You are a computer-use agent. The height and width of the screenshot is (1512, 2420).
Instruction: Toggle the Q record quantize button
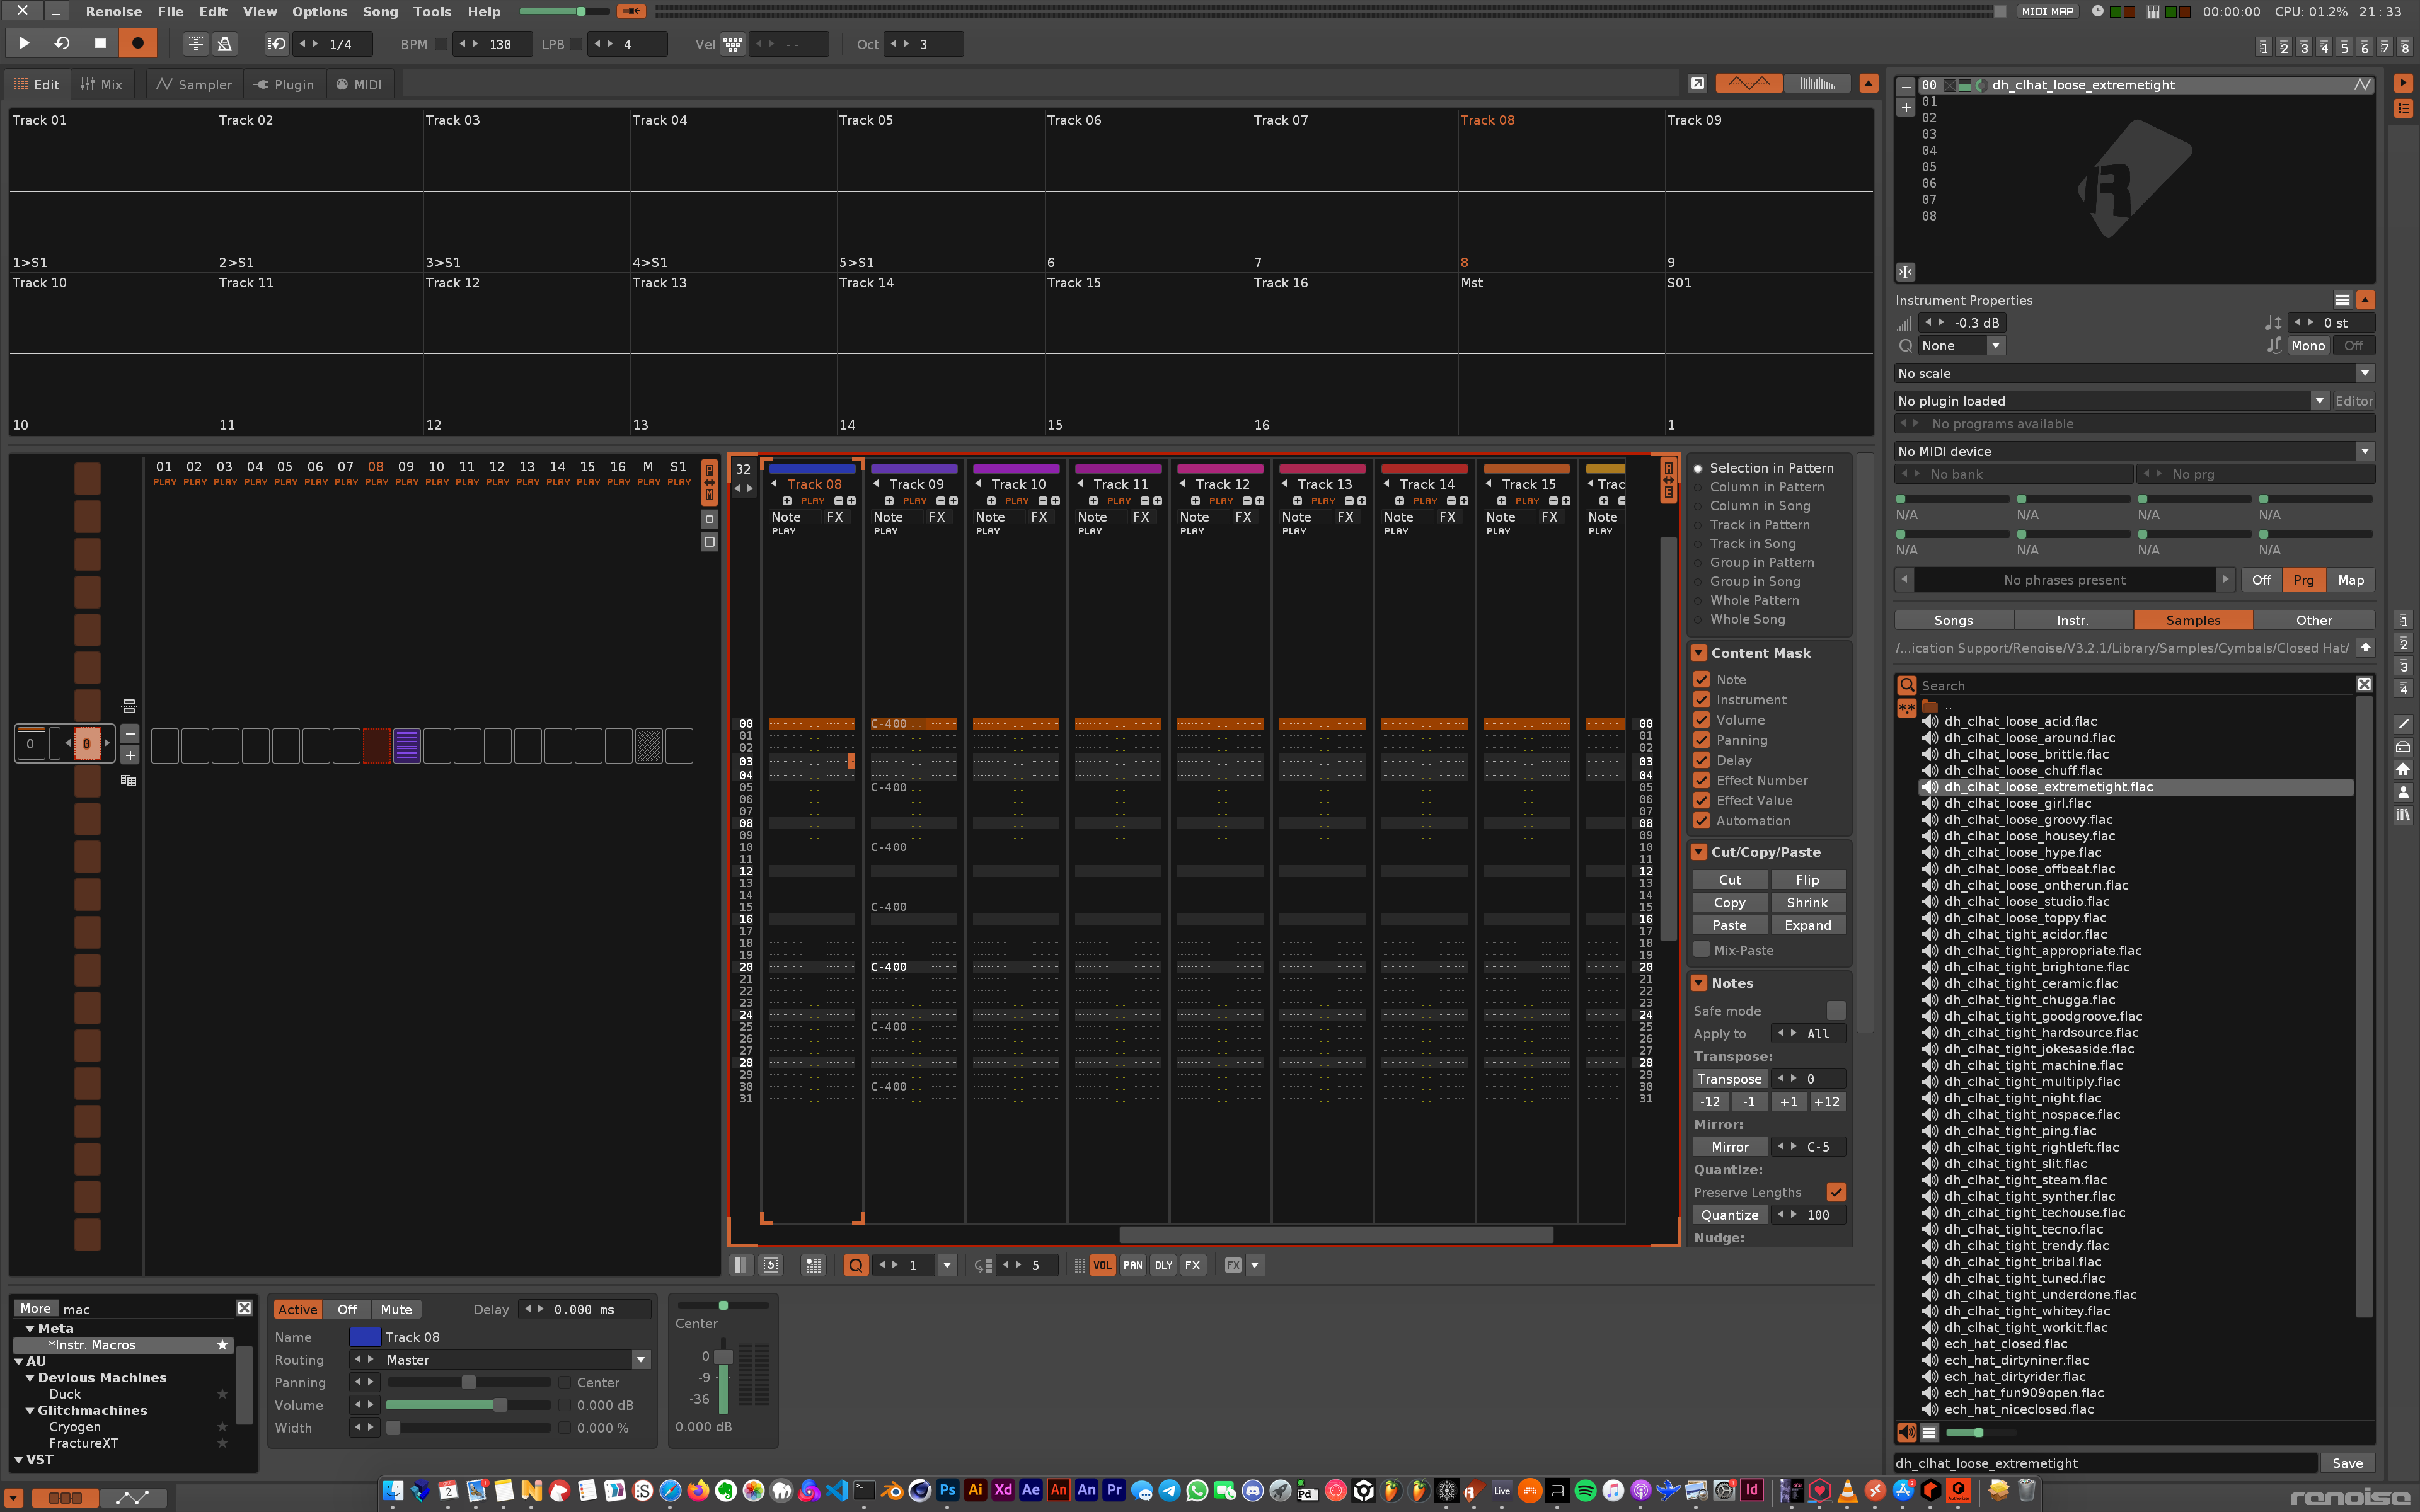[856, 1265]
